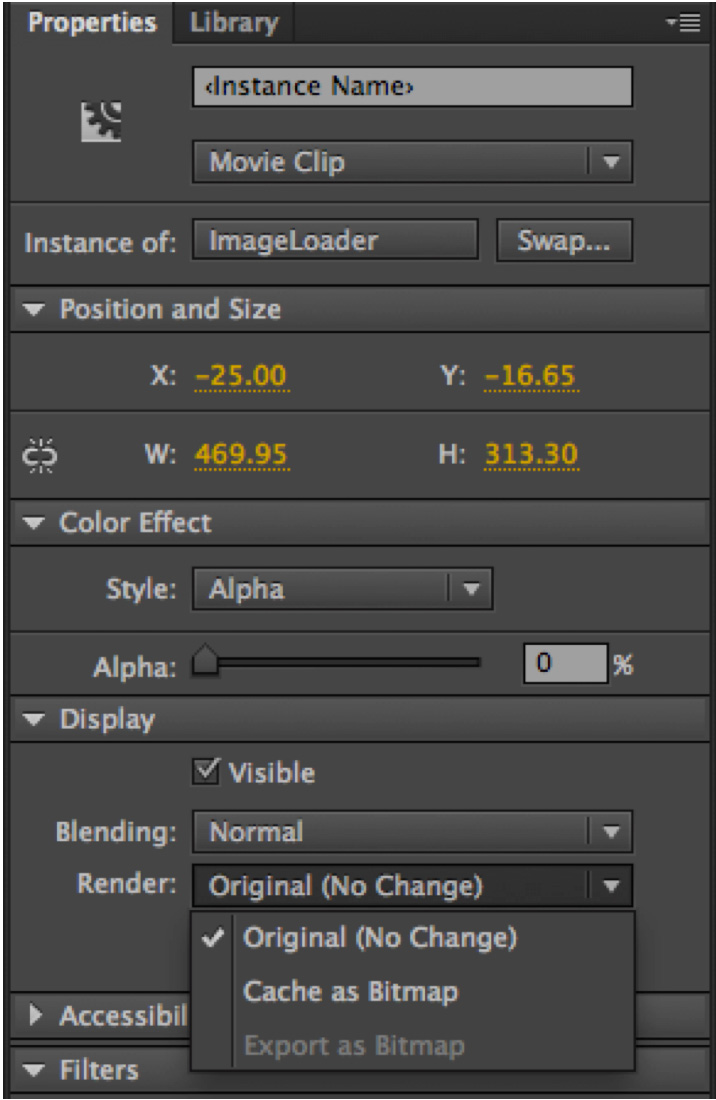This screenshot has width=716, height=1100.
Task: Toggle the Visible checkbox
Action: tap(206, 772)
